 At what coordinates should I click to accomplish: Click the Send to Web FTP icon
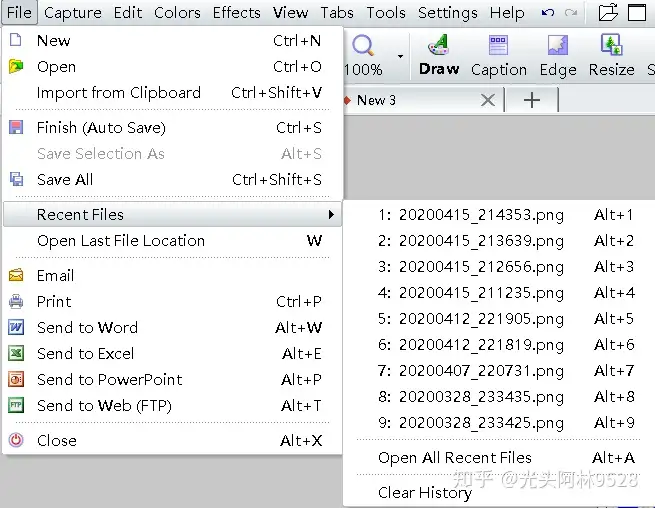click(16, 405)
